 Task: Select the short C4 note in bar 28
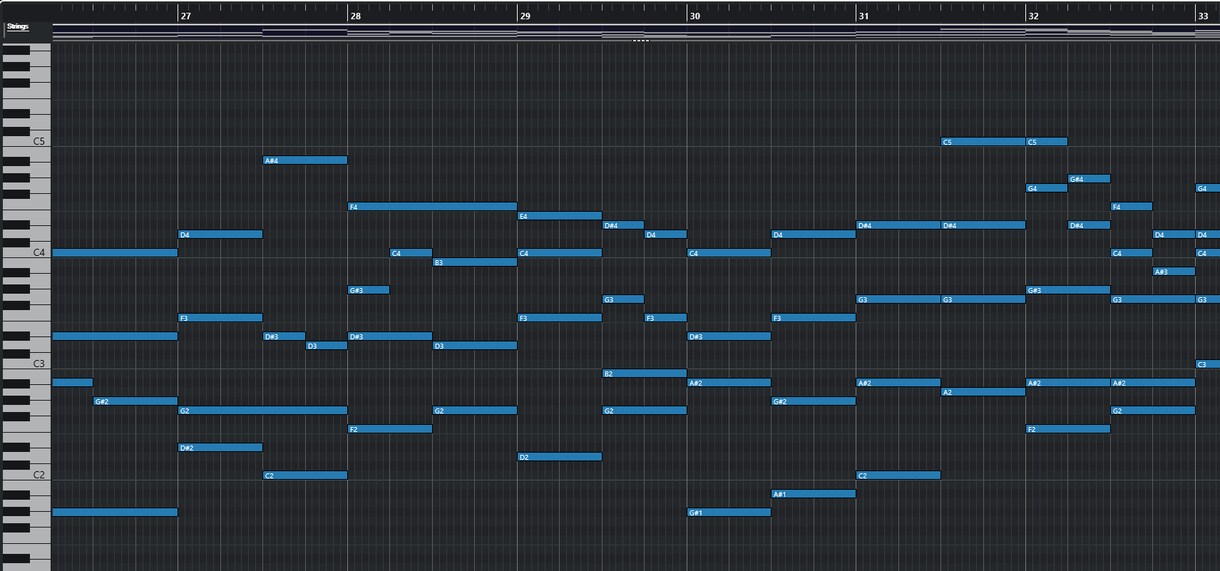pyautogui.click(x=411, y=253)
